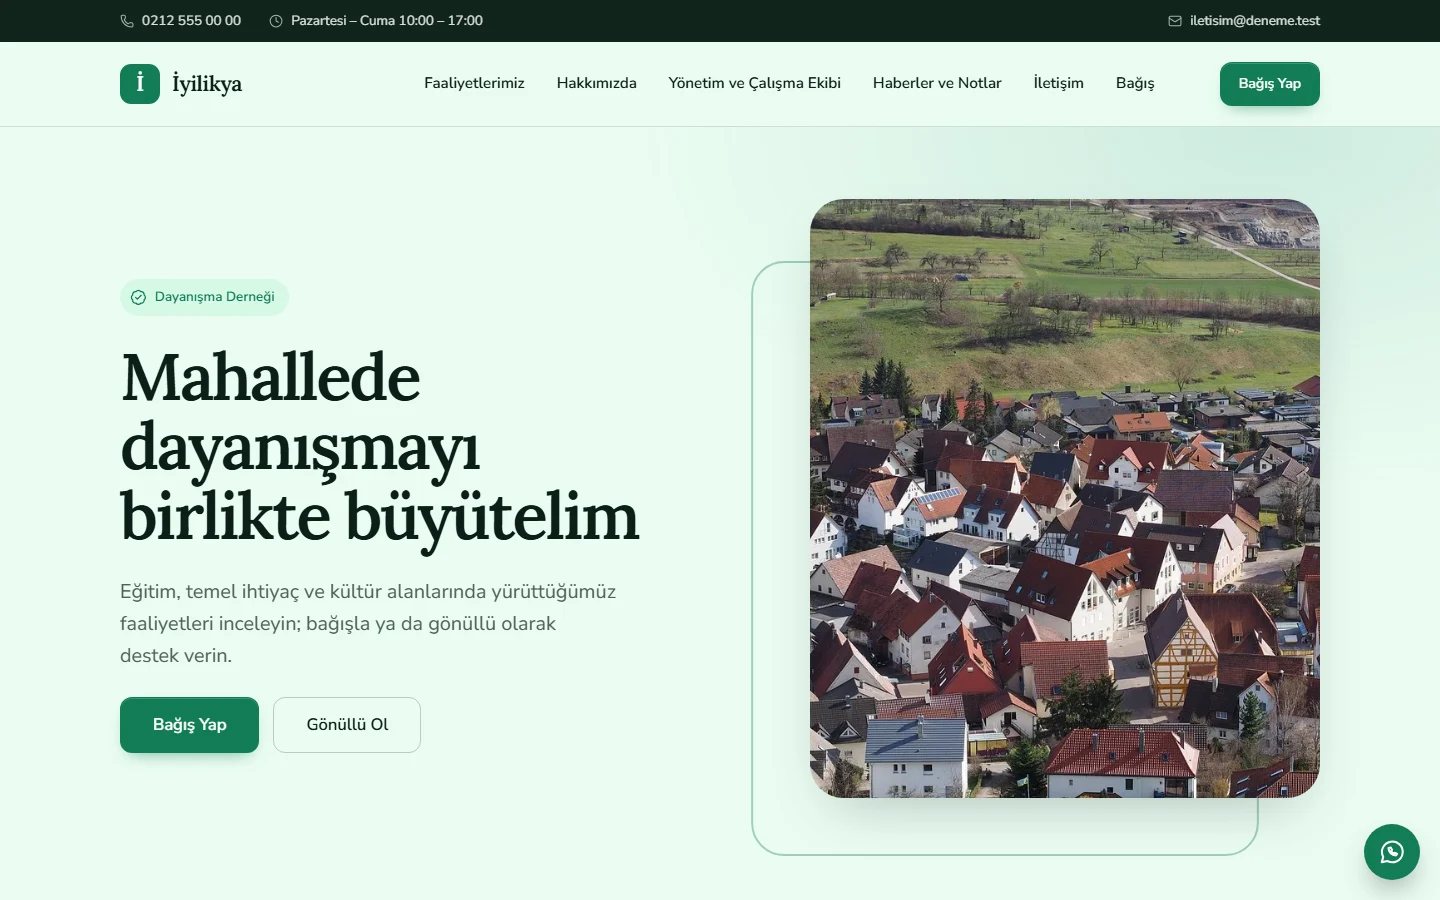Viewport: 1440px width, 900px height.
Task: Click the aerial village hero image
Action: 1065,498
